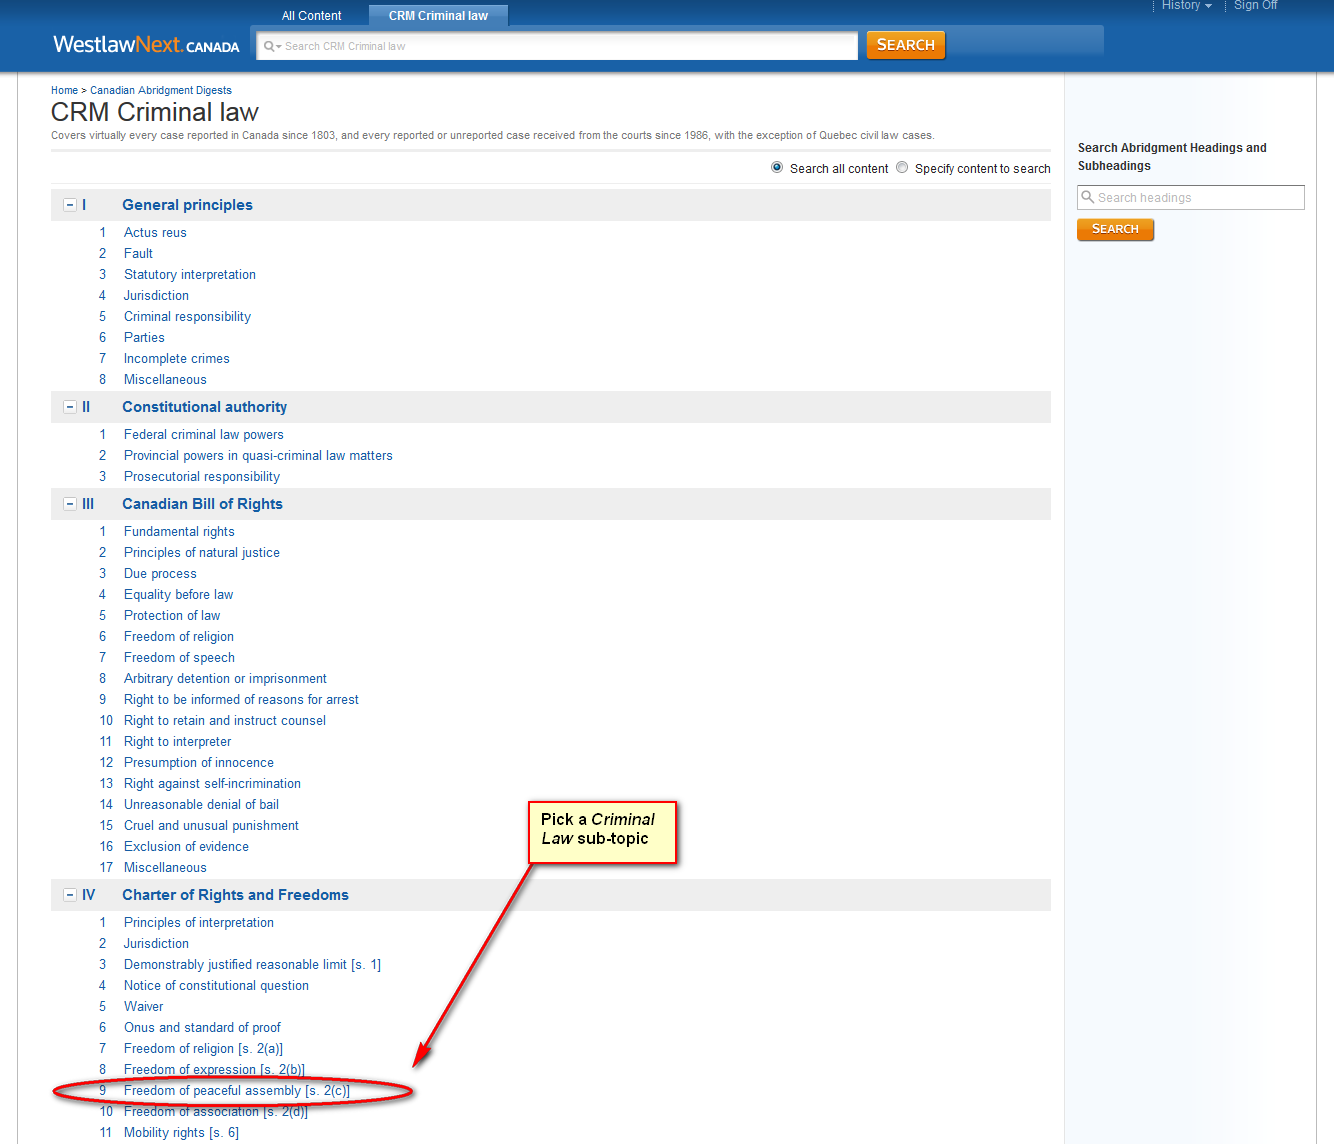The height and width of the screenshot is (1144, 1334).
Task: Open Fundamental rights sub-topic
Action: 179,532
